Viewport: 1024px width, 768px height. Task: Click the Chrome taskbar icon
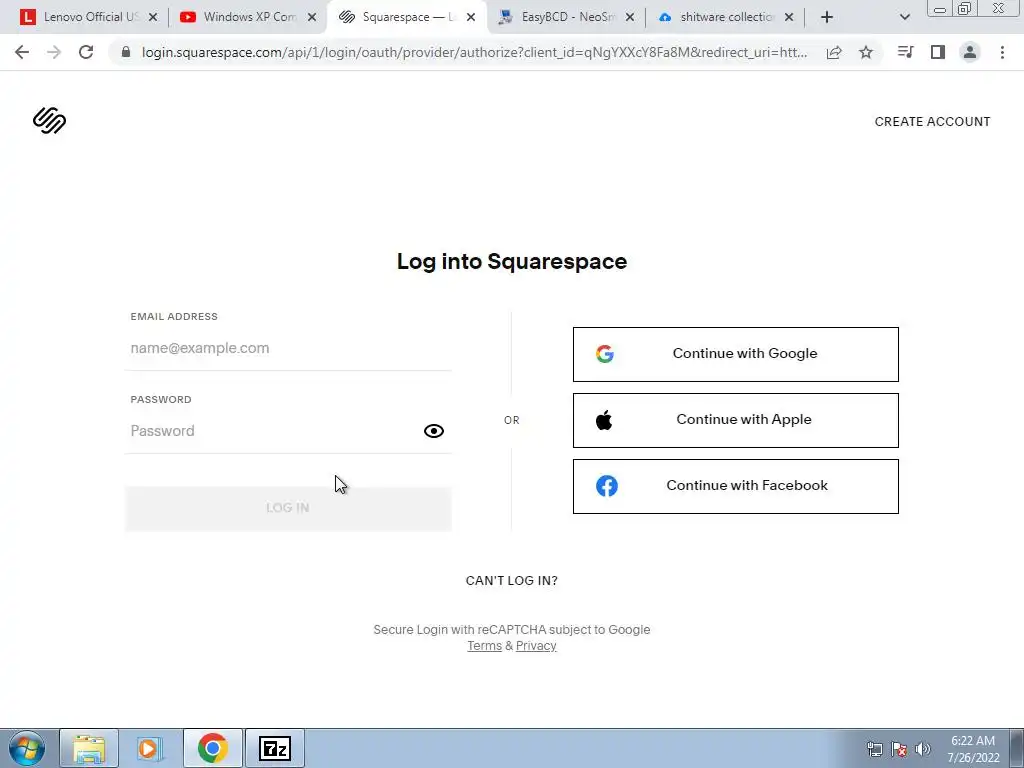(212, 748)
